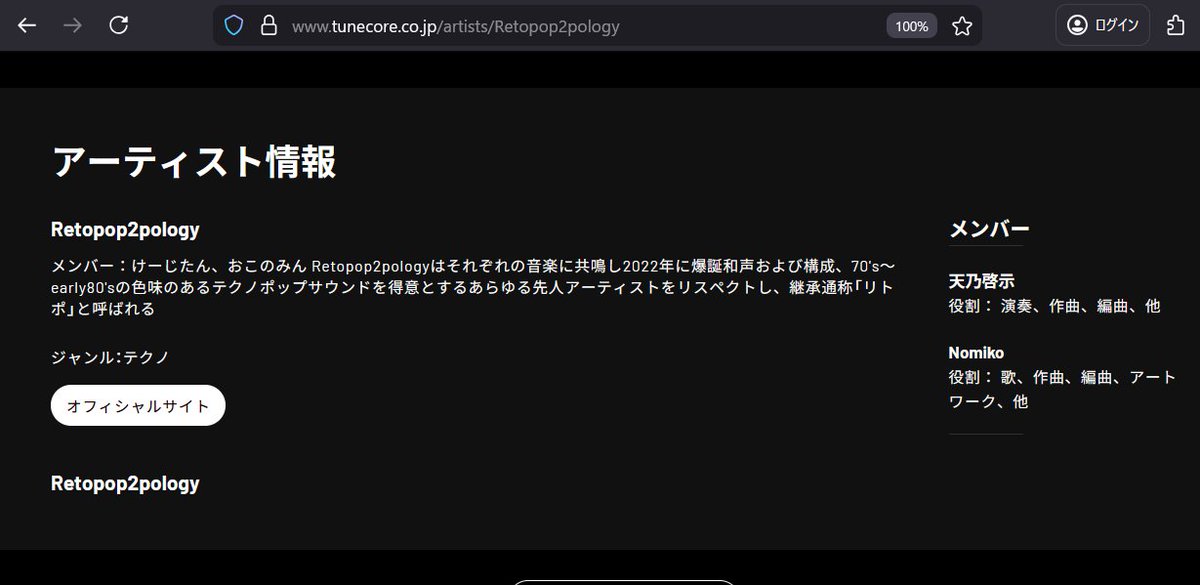Click the アーティスト情報 heading
The image size is (1200, 585).
click(x=194, y=161)
